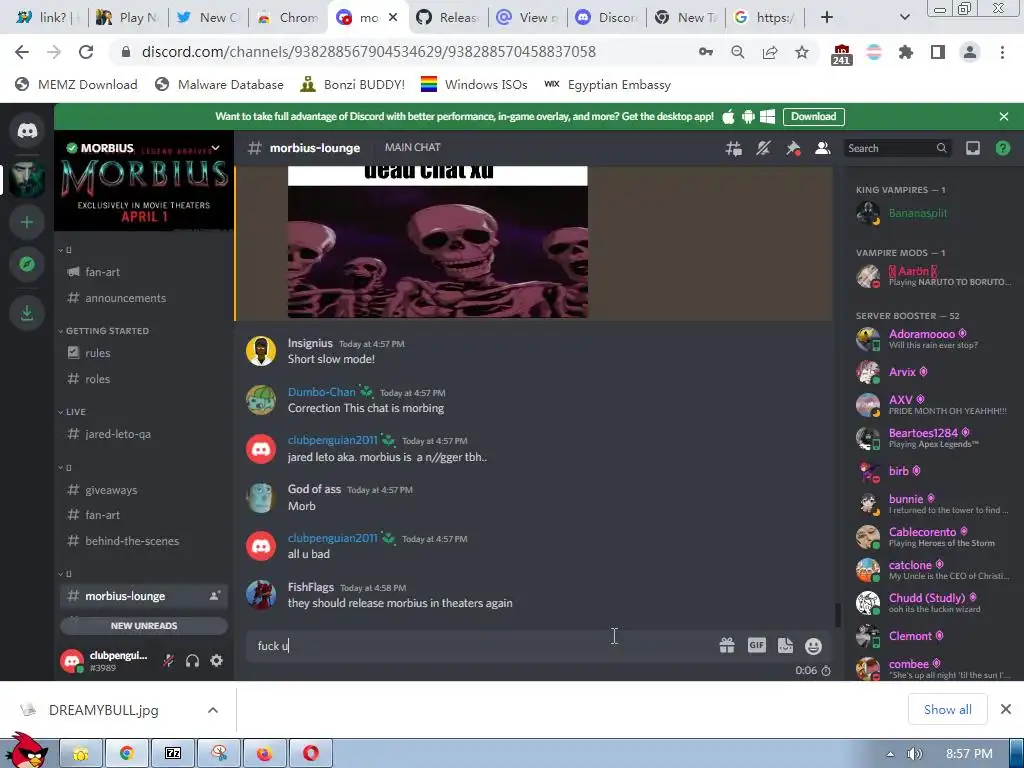
Task: Open DREAMYBULL.jpg download options chevron
Action: pyautogui.click(x=213, y=710)
